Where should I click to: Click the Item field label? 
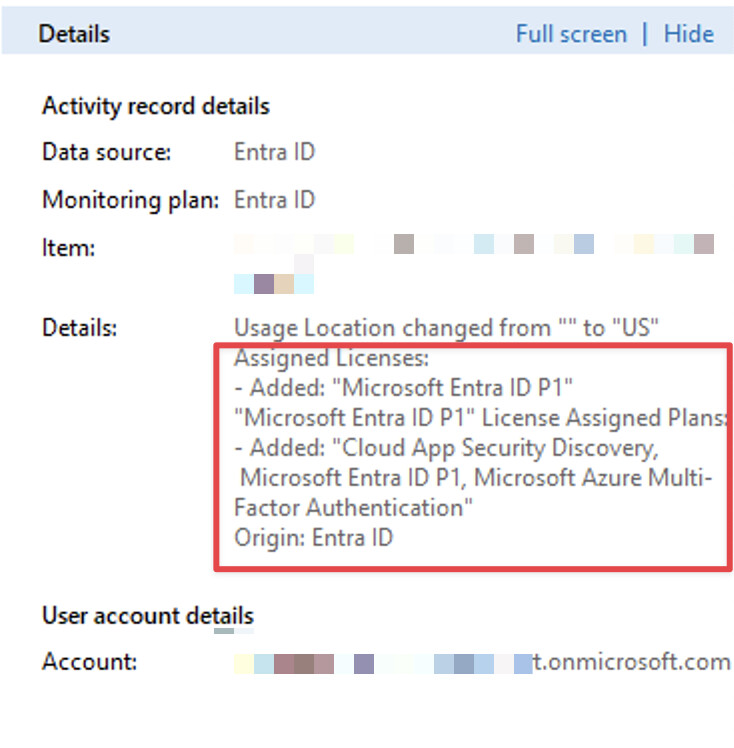(68, 248)
